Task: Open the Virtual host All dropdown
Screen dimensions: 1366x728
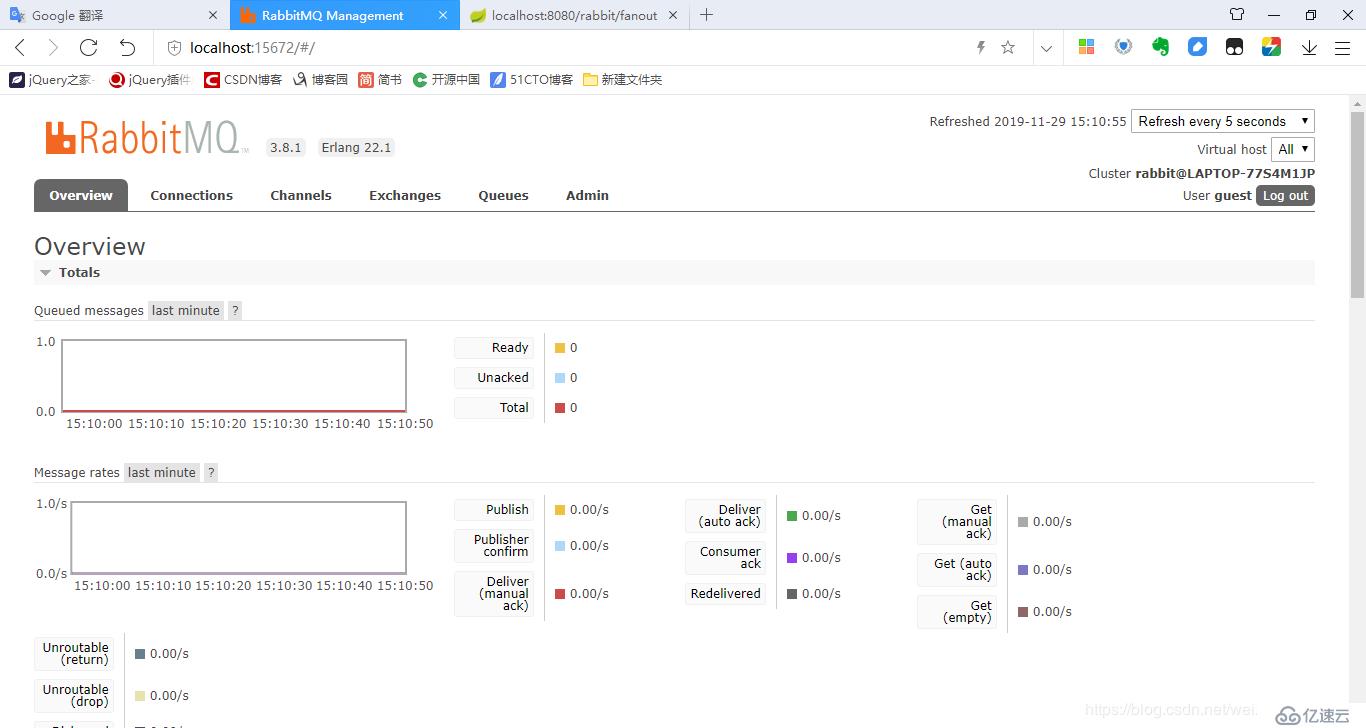Action: point(1293,149)
